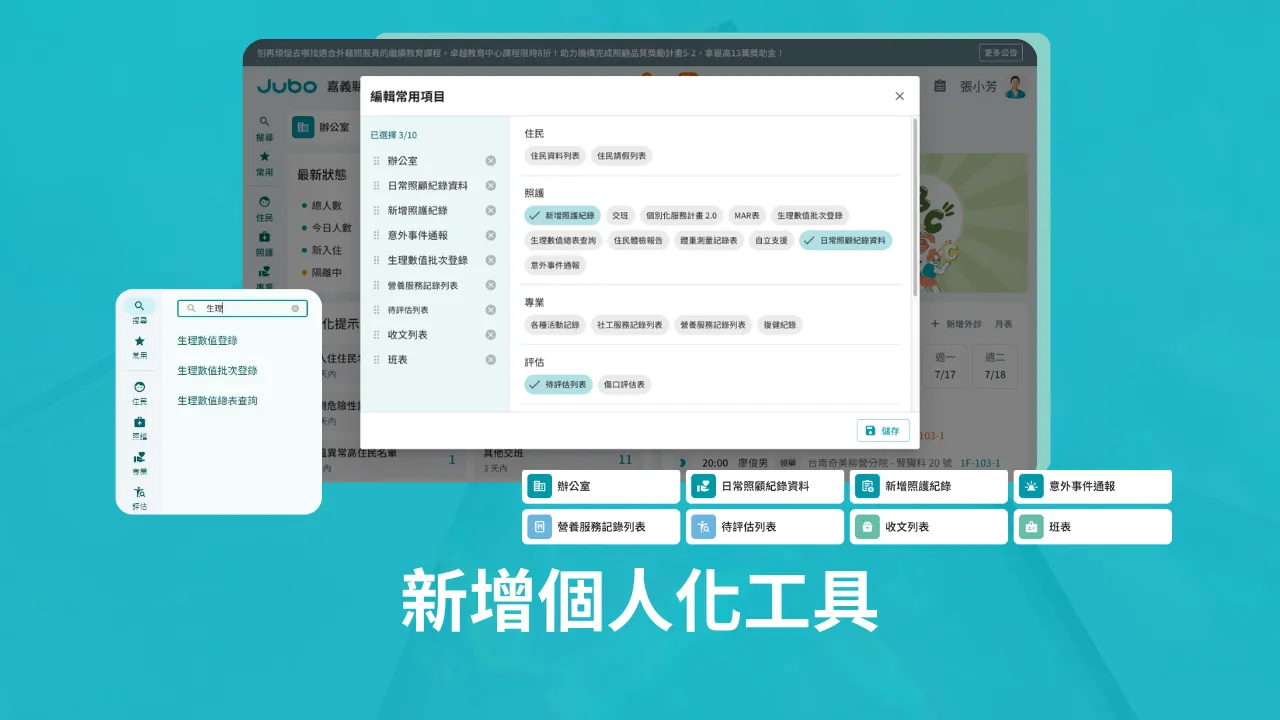Screen dimensions: 1280x720
Task: Click the search field containing 生理
Action: tap(240, 309)
